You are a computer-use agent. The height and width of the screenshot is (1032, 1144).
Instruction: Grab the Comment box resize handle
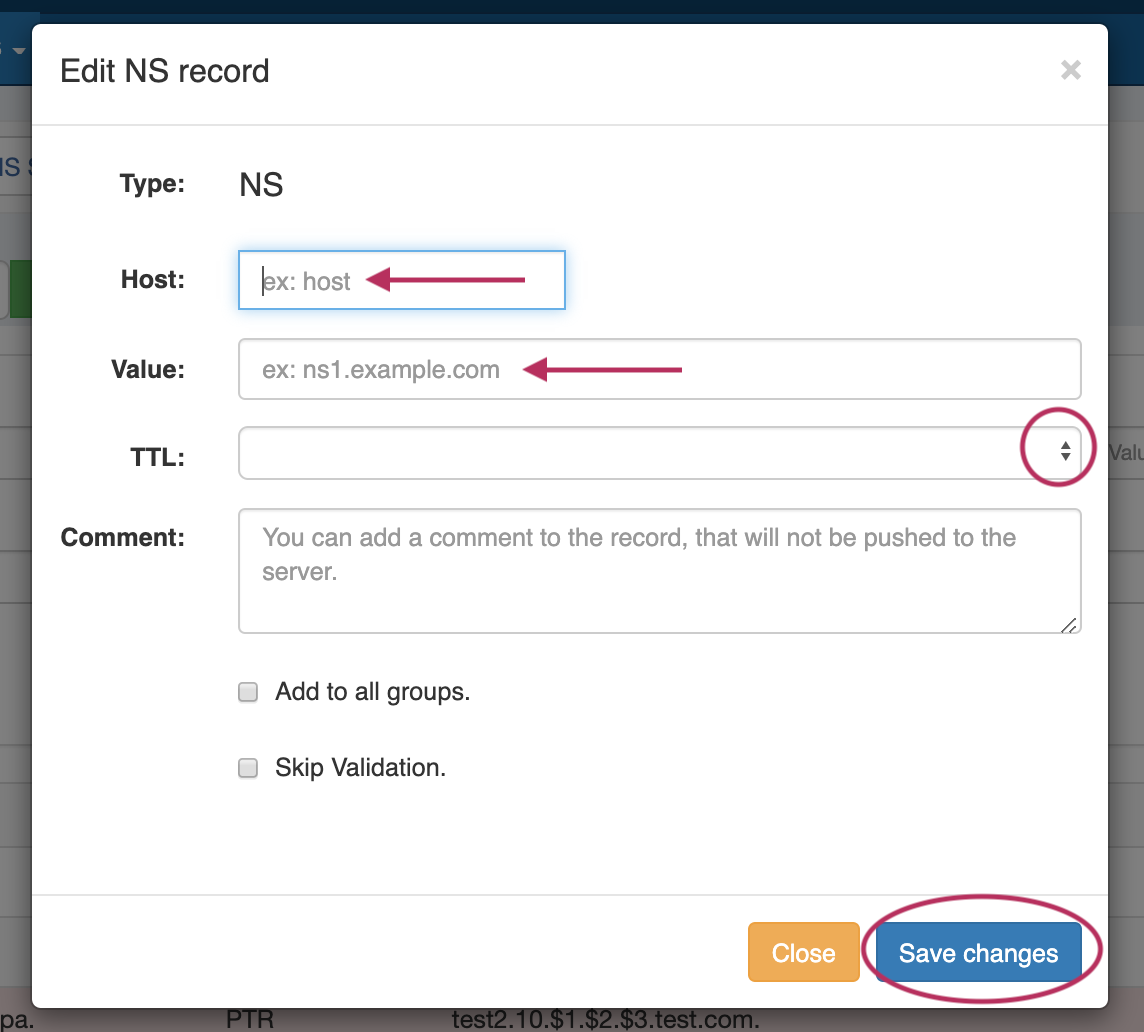click(1069, 624)
